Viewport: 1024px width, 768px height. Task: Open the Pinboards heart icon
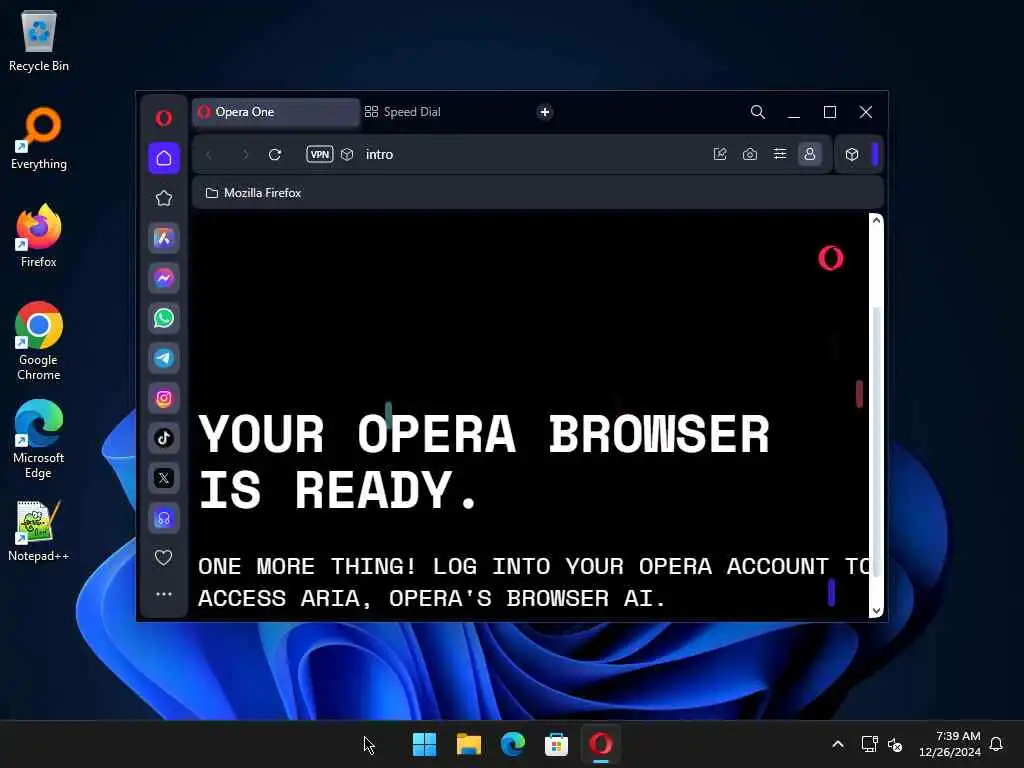click(163, 557)
